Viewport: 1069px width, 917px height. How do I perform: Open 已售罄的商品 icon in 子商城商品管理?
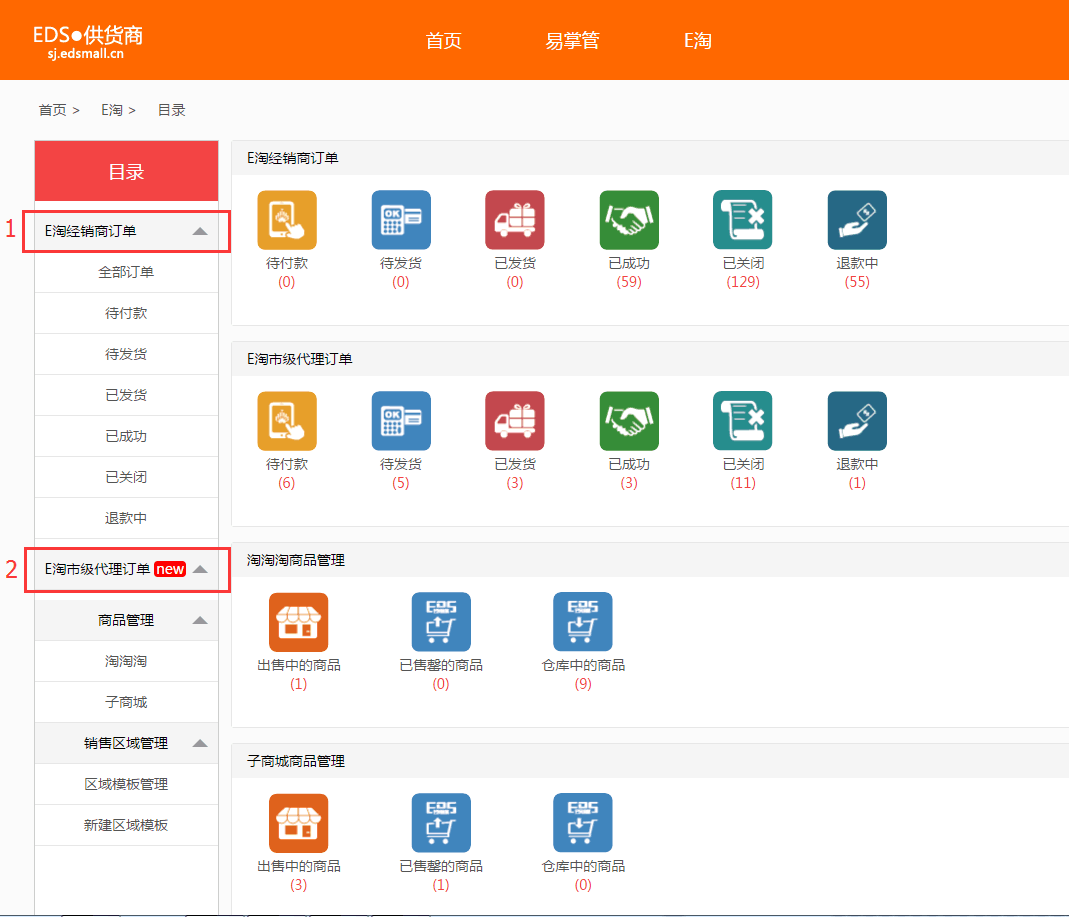[441, 823]
